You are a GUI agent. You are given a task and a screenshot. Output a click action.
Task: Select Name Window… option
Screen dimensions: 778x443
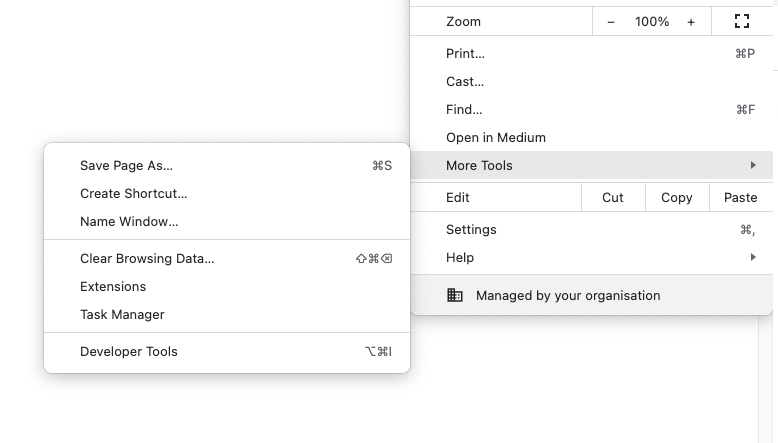tap(227, 221)
